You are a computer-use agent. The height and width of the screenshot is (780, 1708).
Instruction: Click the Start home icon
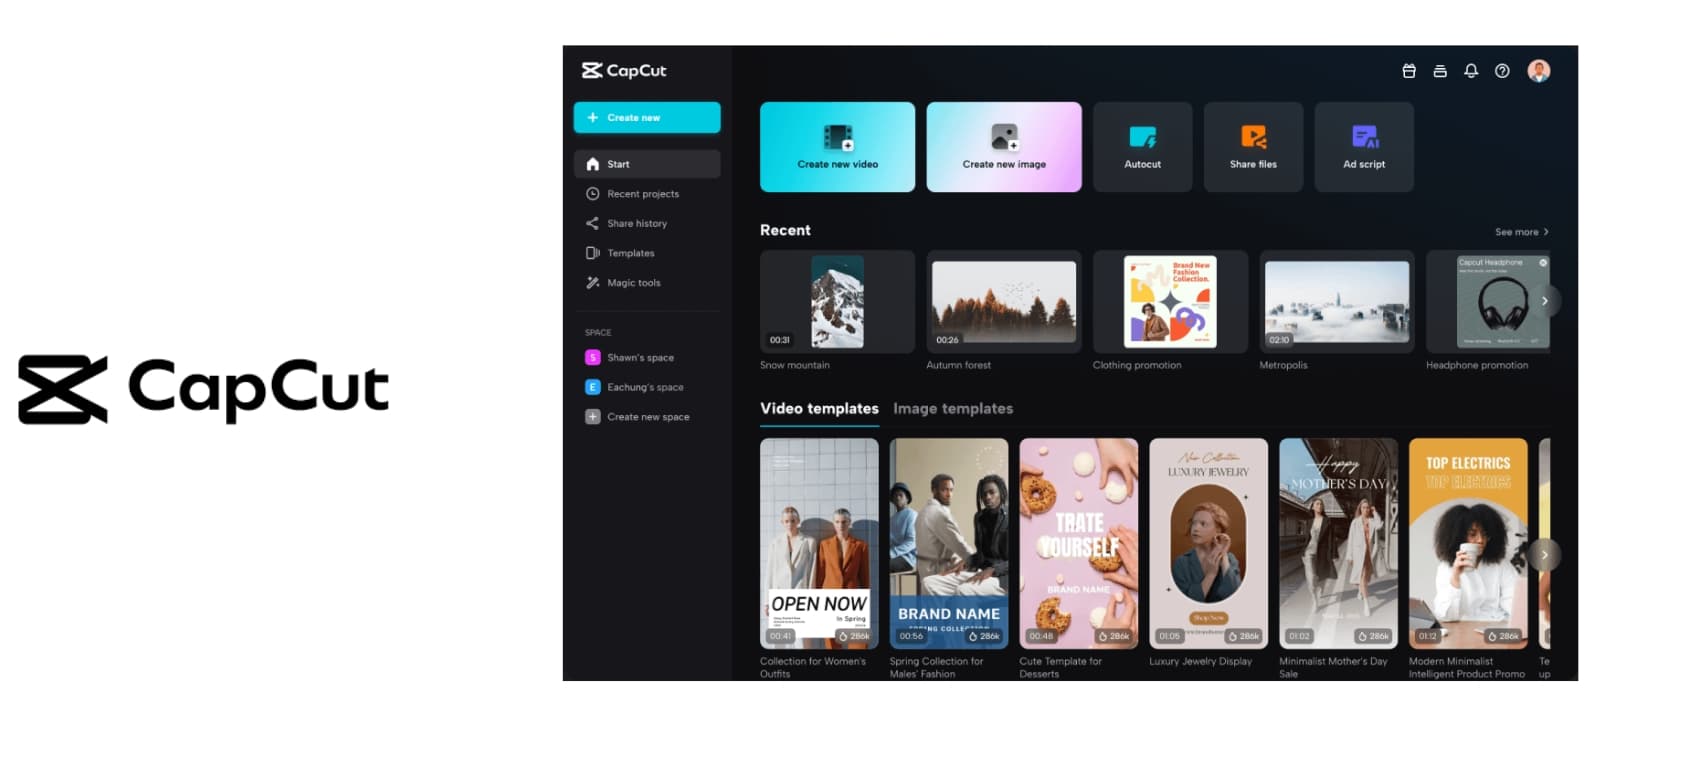tap(593, 164)
